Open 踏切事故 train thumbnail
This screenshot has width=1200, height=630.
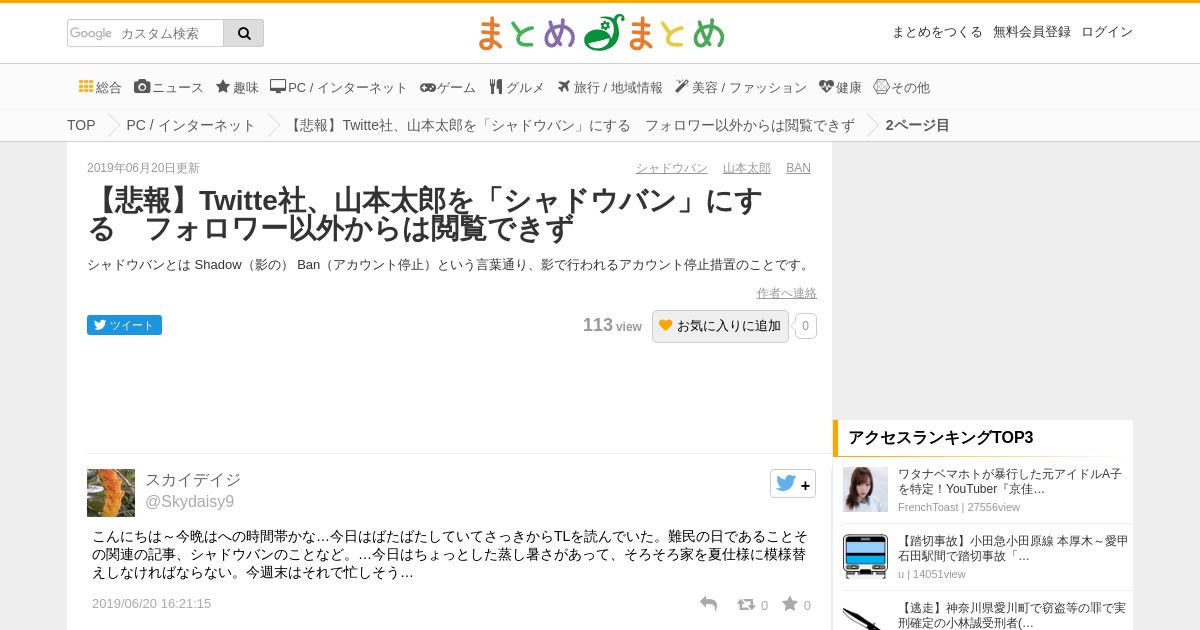pyautogui.click(x=865, y=556)
